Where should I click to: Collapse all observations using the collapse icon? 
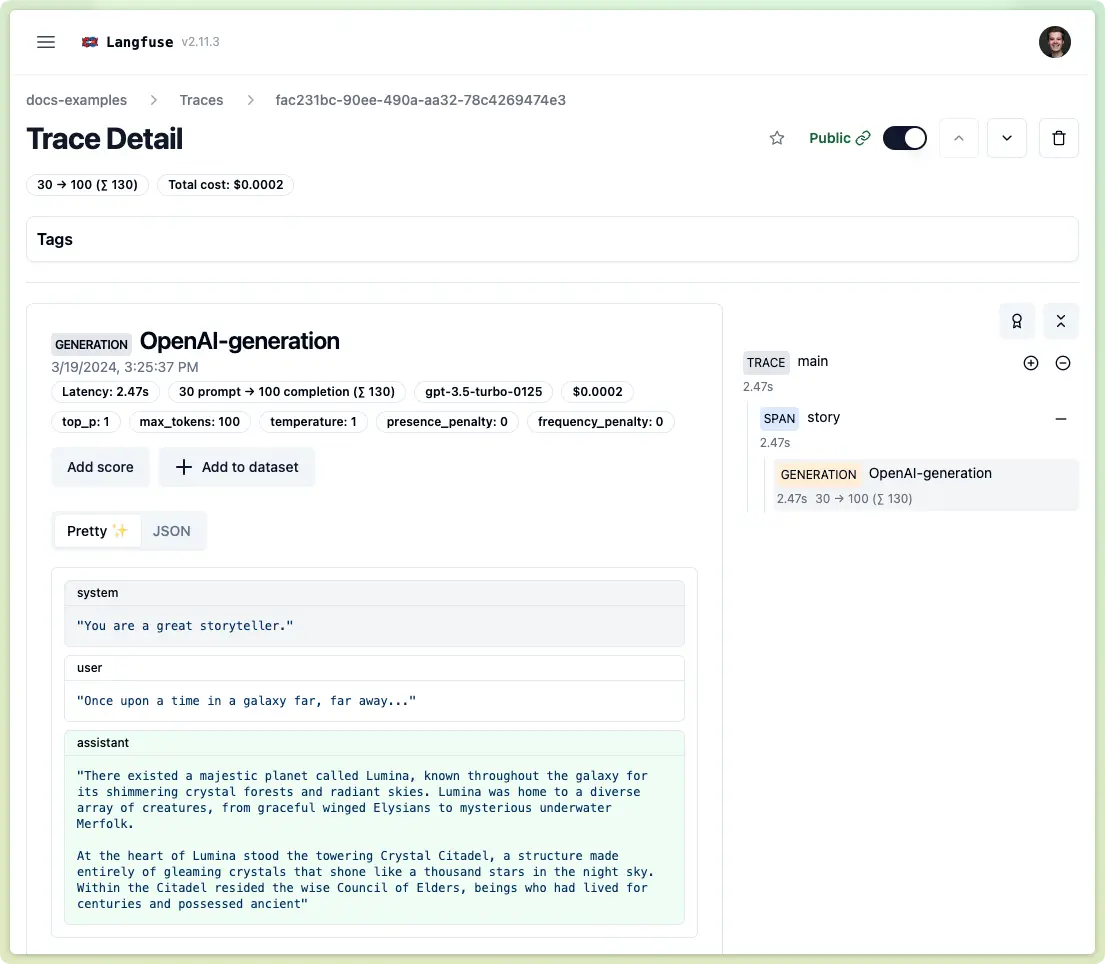[1060, 321]
